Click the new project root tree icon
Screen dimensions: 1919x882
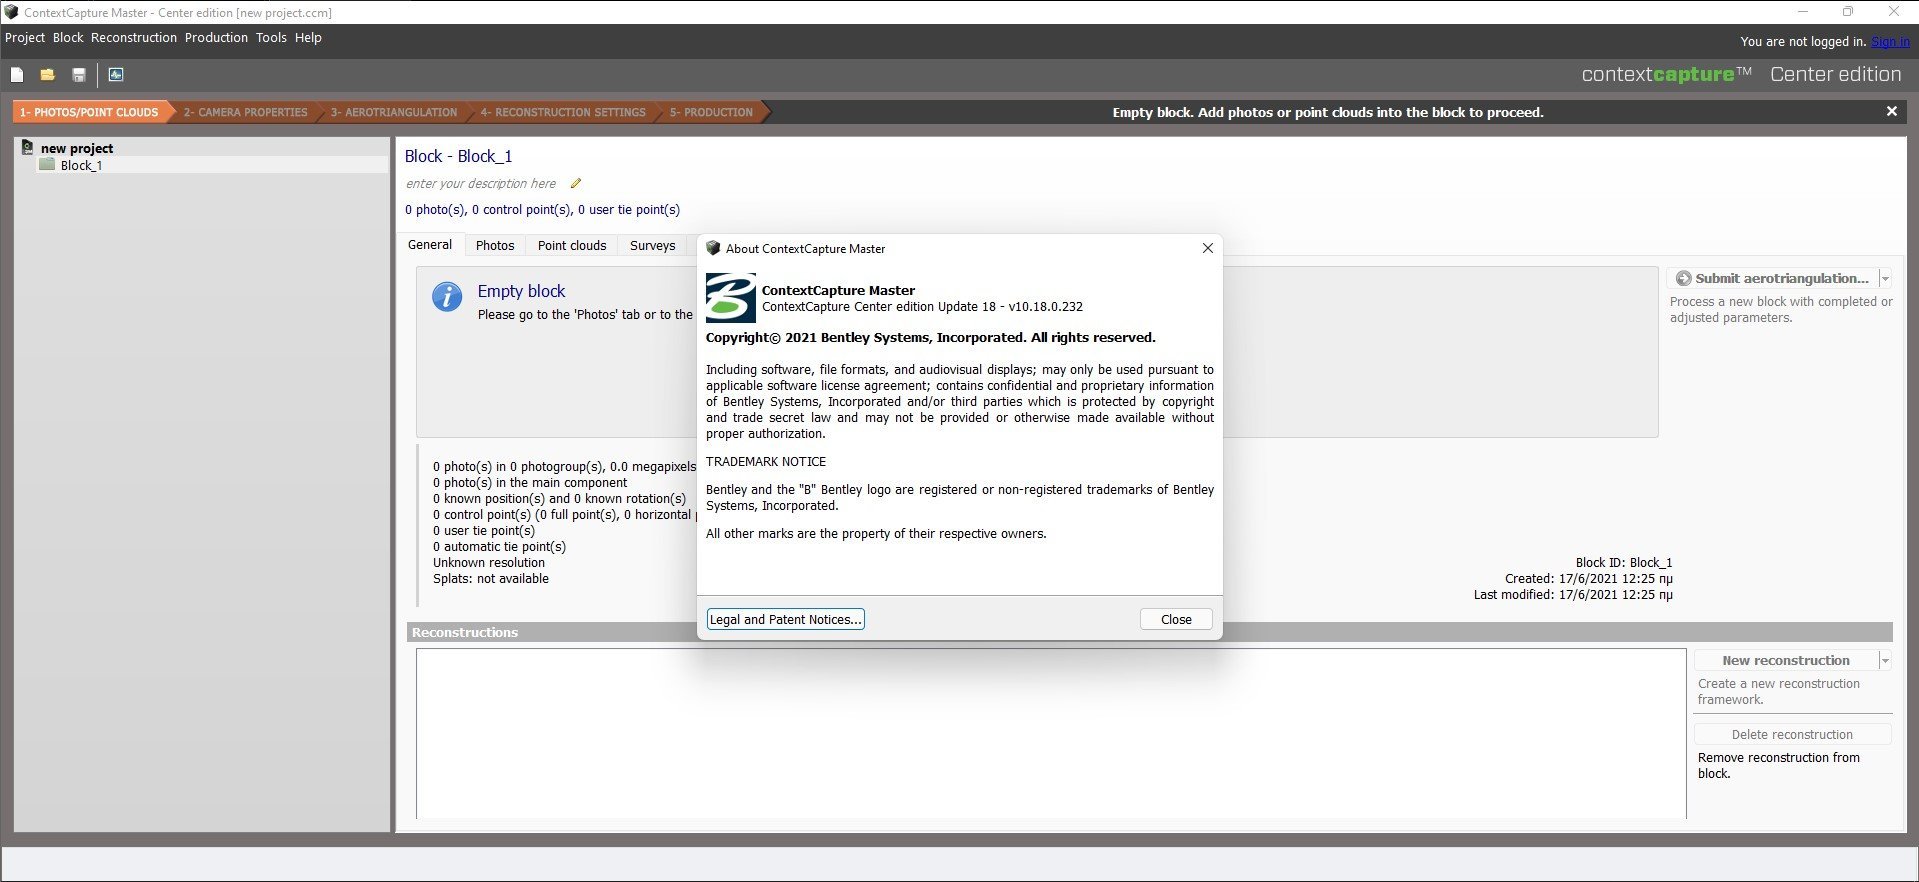pos(28,148)
